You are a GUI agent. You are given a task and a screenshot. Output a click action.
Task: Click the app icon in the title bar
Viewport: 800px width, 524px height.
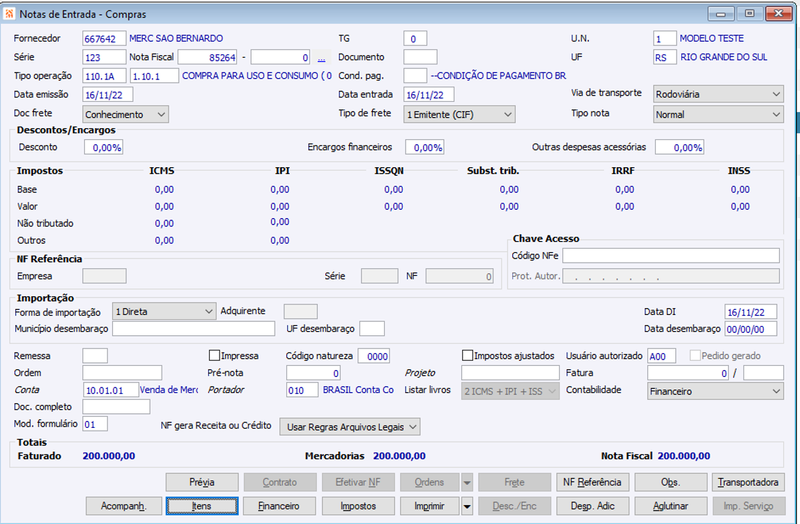(9, 14)
